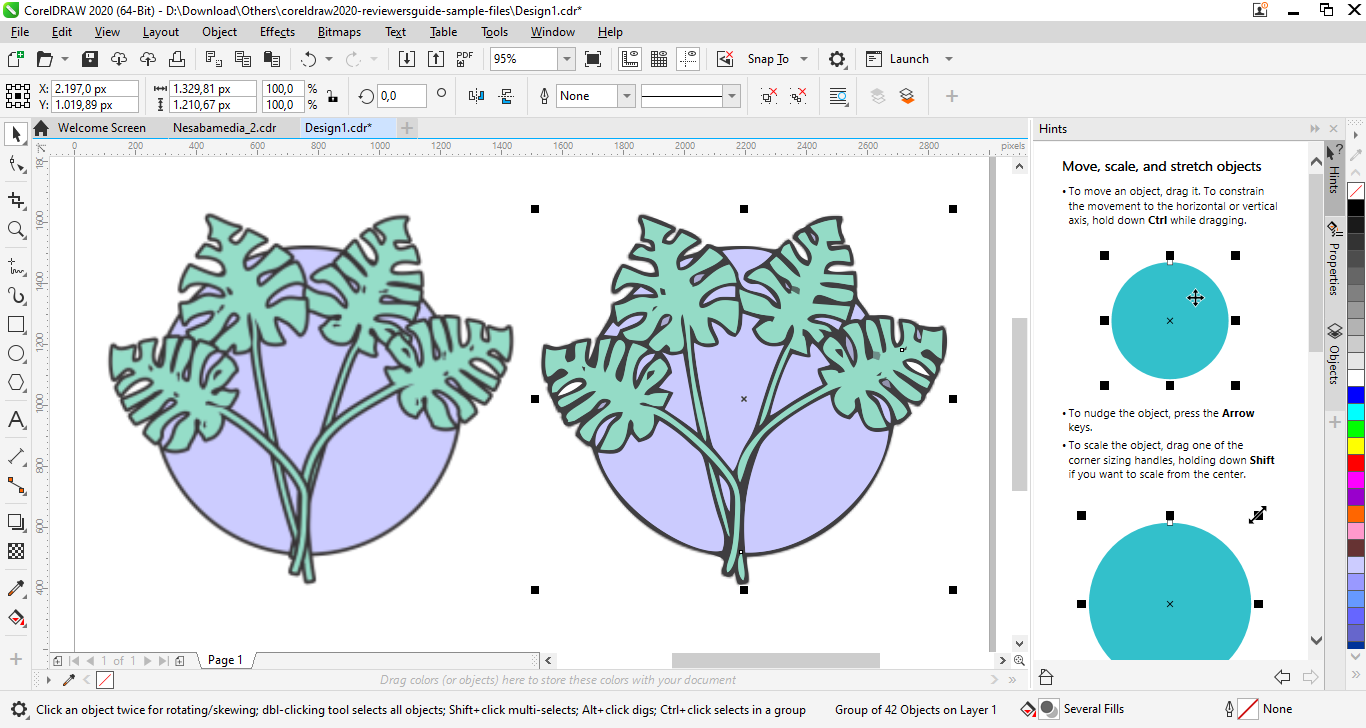The image size is (1366, 728).
Task: Expand the outline width None dropdown
Action: (x=626, y=96)
